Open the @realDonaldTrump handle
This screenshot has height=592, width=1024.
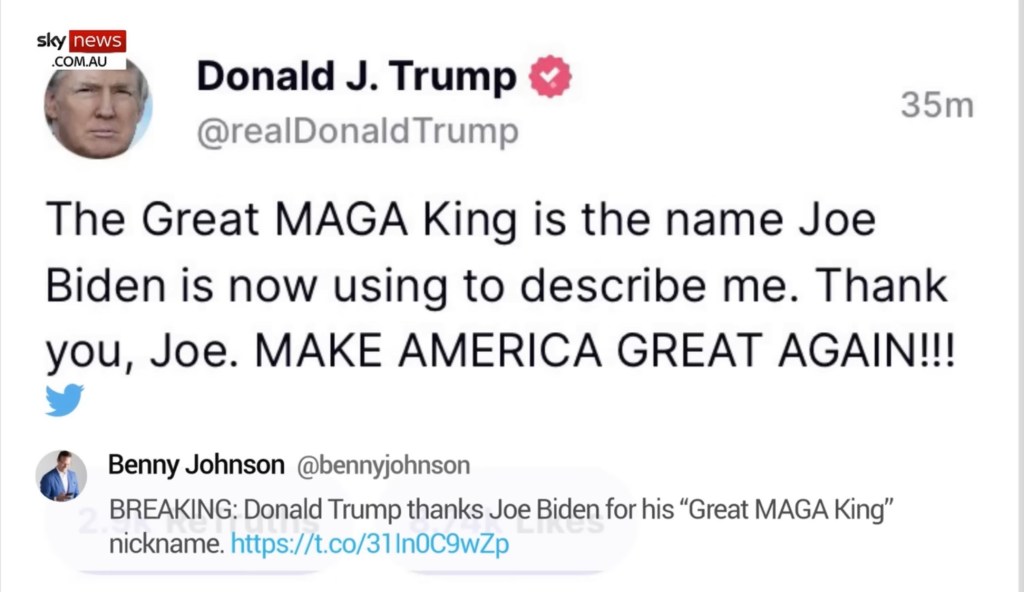tap(358, 132)
